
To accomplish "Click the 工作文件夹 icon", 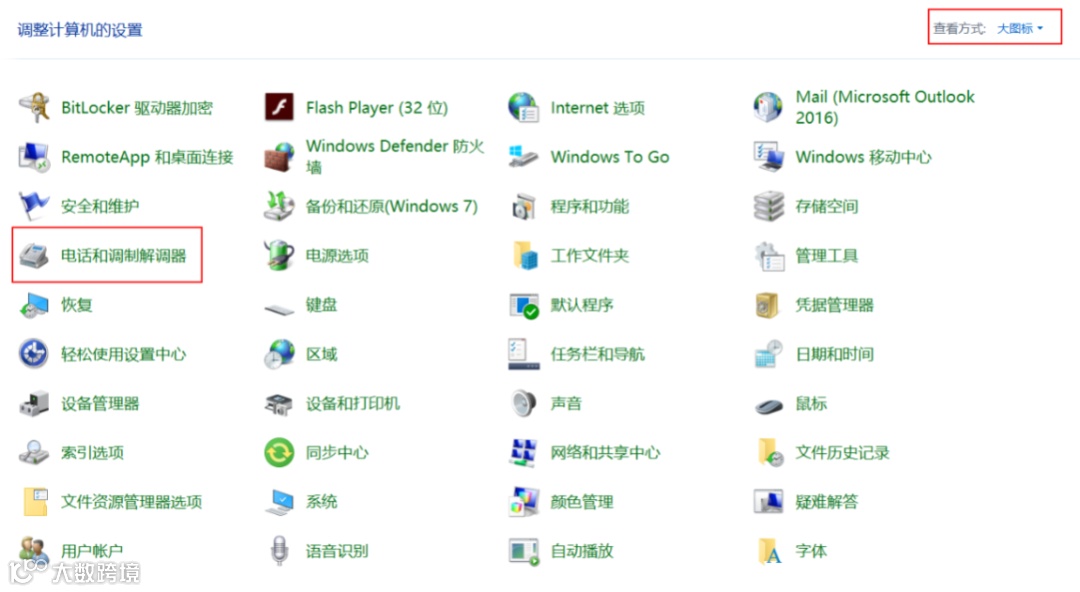I will pos(525,256).
